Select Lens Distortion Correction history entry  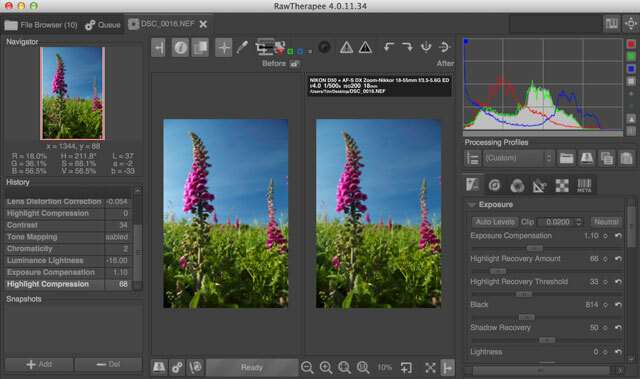click(x=68, y=202)
